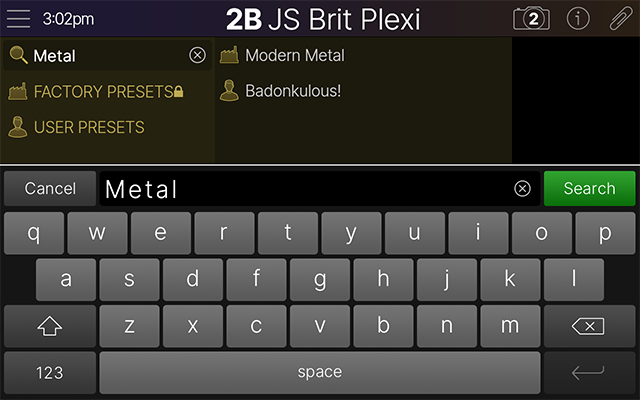Expand the USER PRESETS category
Viewport: 640px width, 400px height.
click(x=88, y=128)
